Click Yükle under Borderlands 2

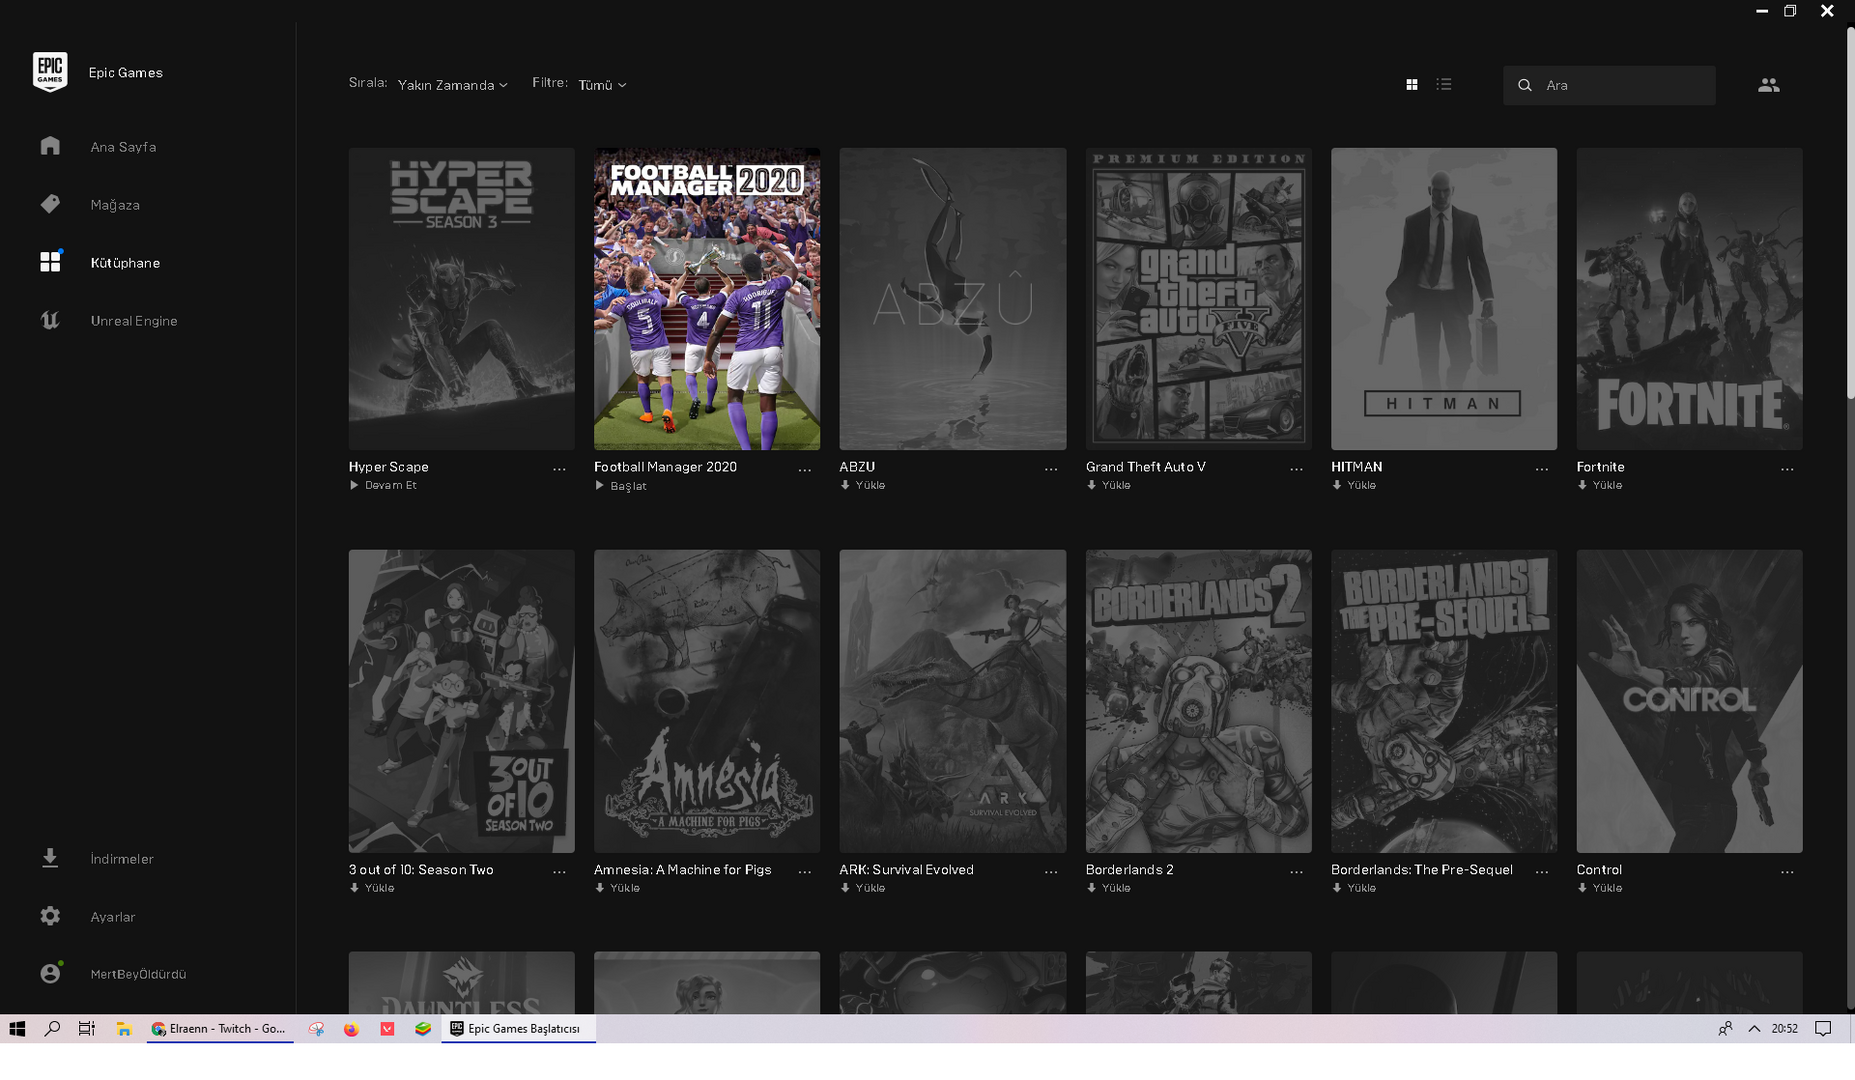[1109, 888]
